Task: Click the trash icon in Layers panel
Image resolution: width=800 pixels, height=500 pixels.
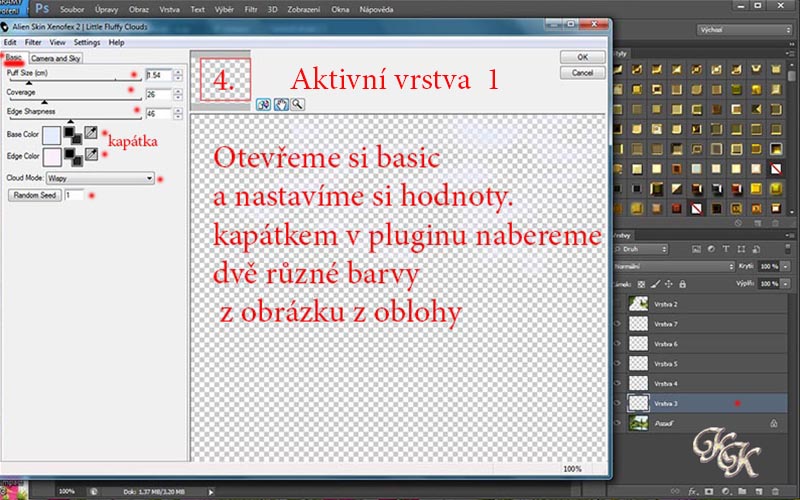Action: pyautogui.click(x=774, y=491)
